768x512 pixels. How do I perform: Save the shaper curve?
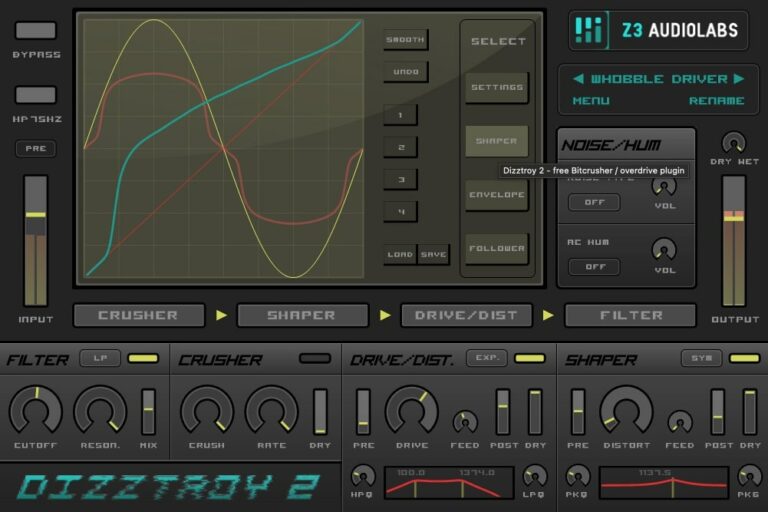pyautogui.click(x=433, y=254)
